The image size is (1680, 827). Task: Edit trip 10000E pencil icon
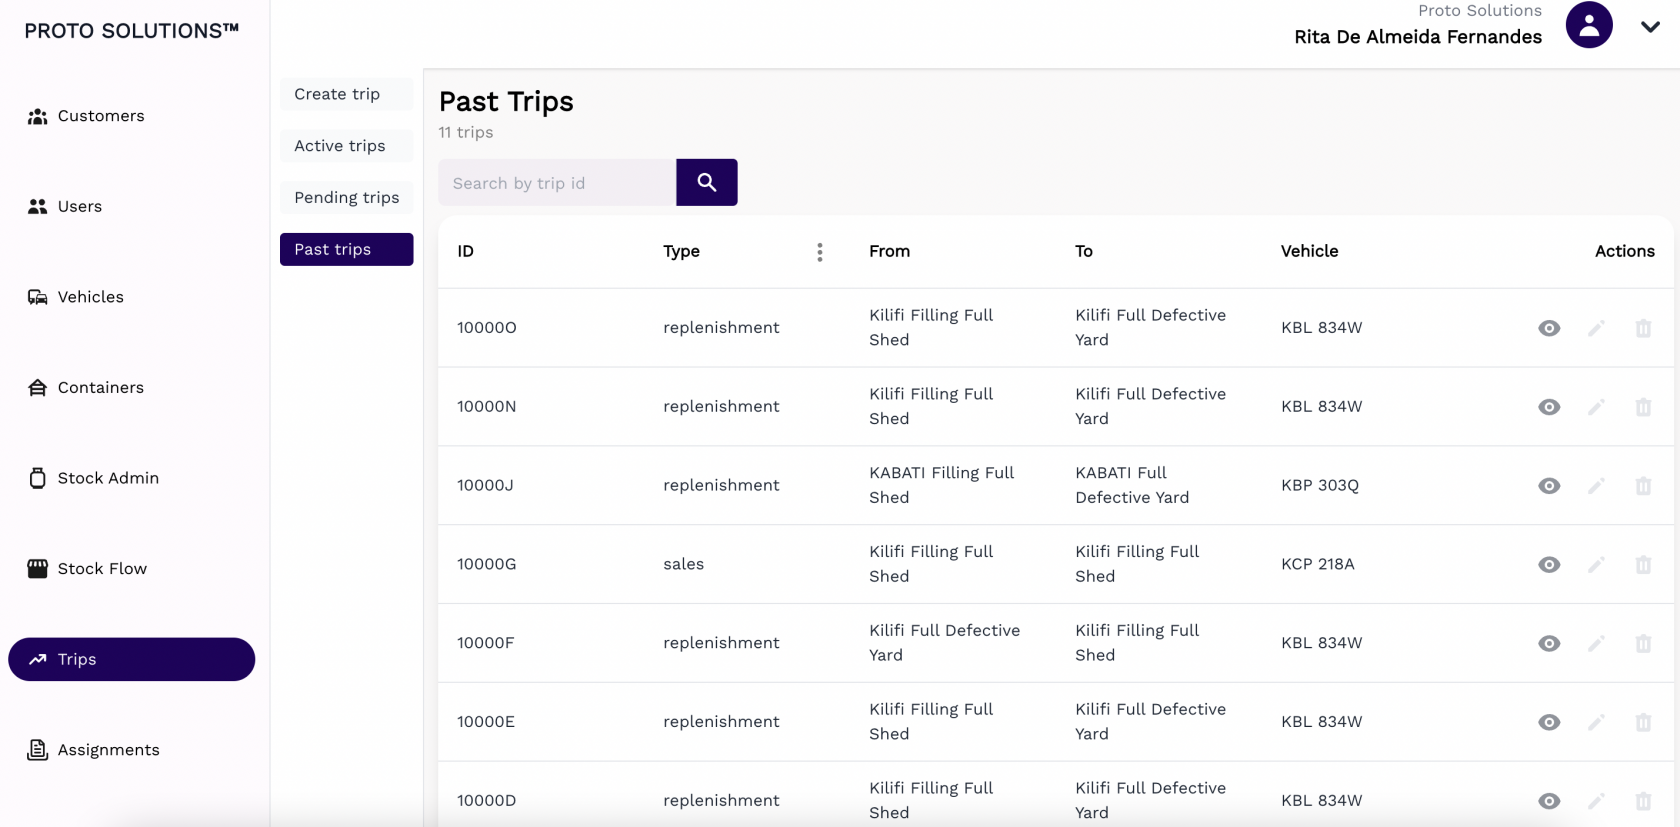click(1596, 722)
